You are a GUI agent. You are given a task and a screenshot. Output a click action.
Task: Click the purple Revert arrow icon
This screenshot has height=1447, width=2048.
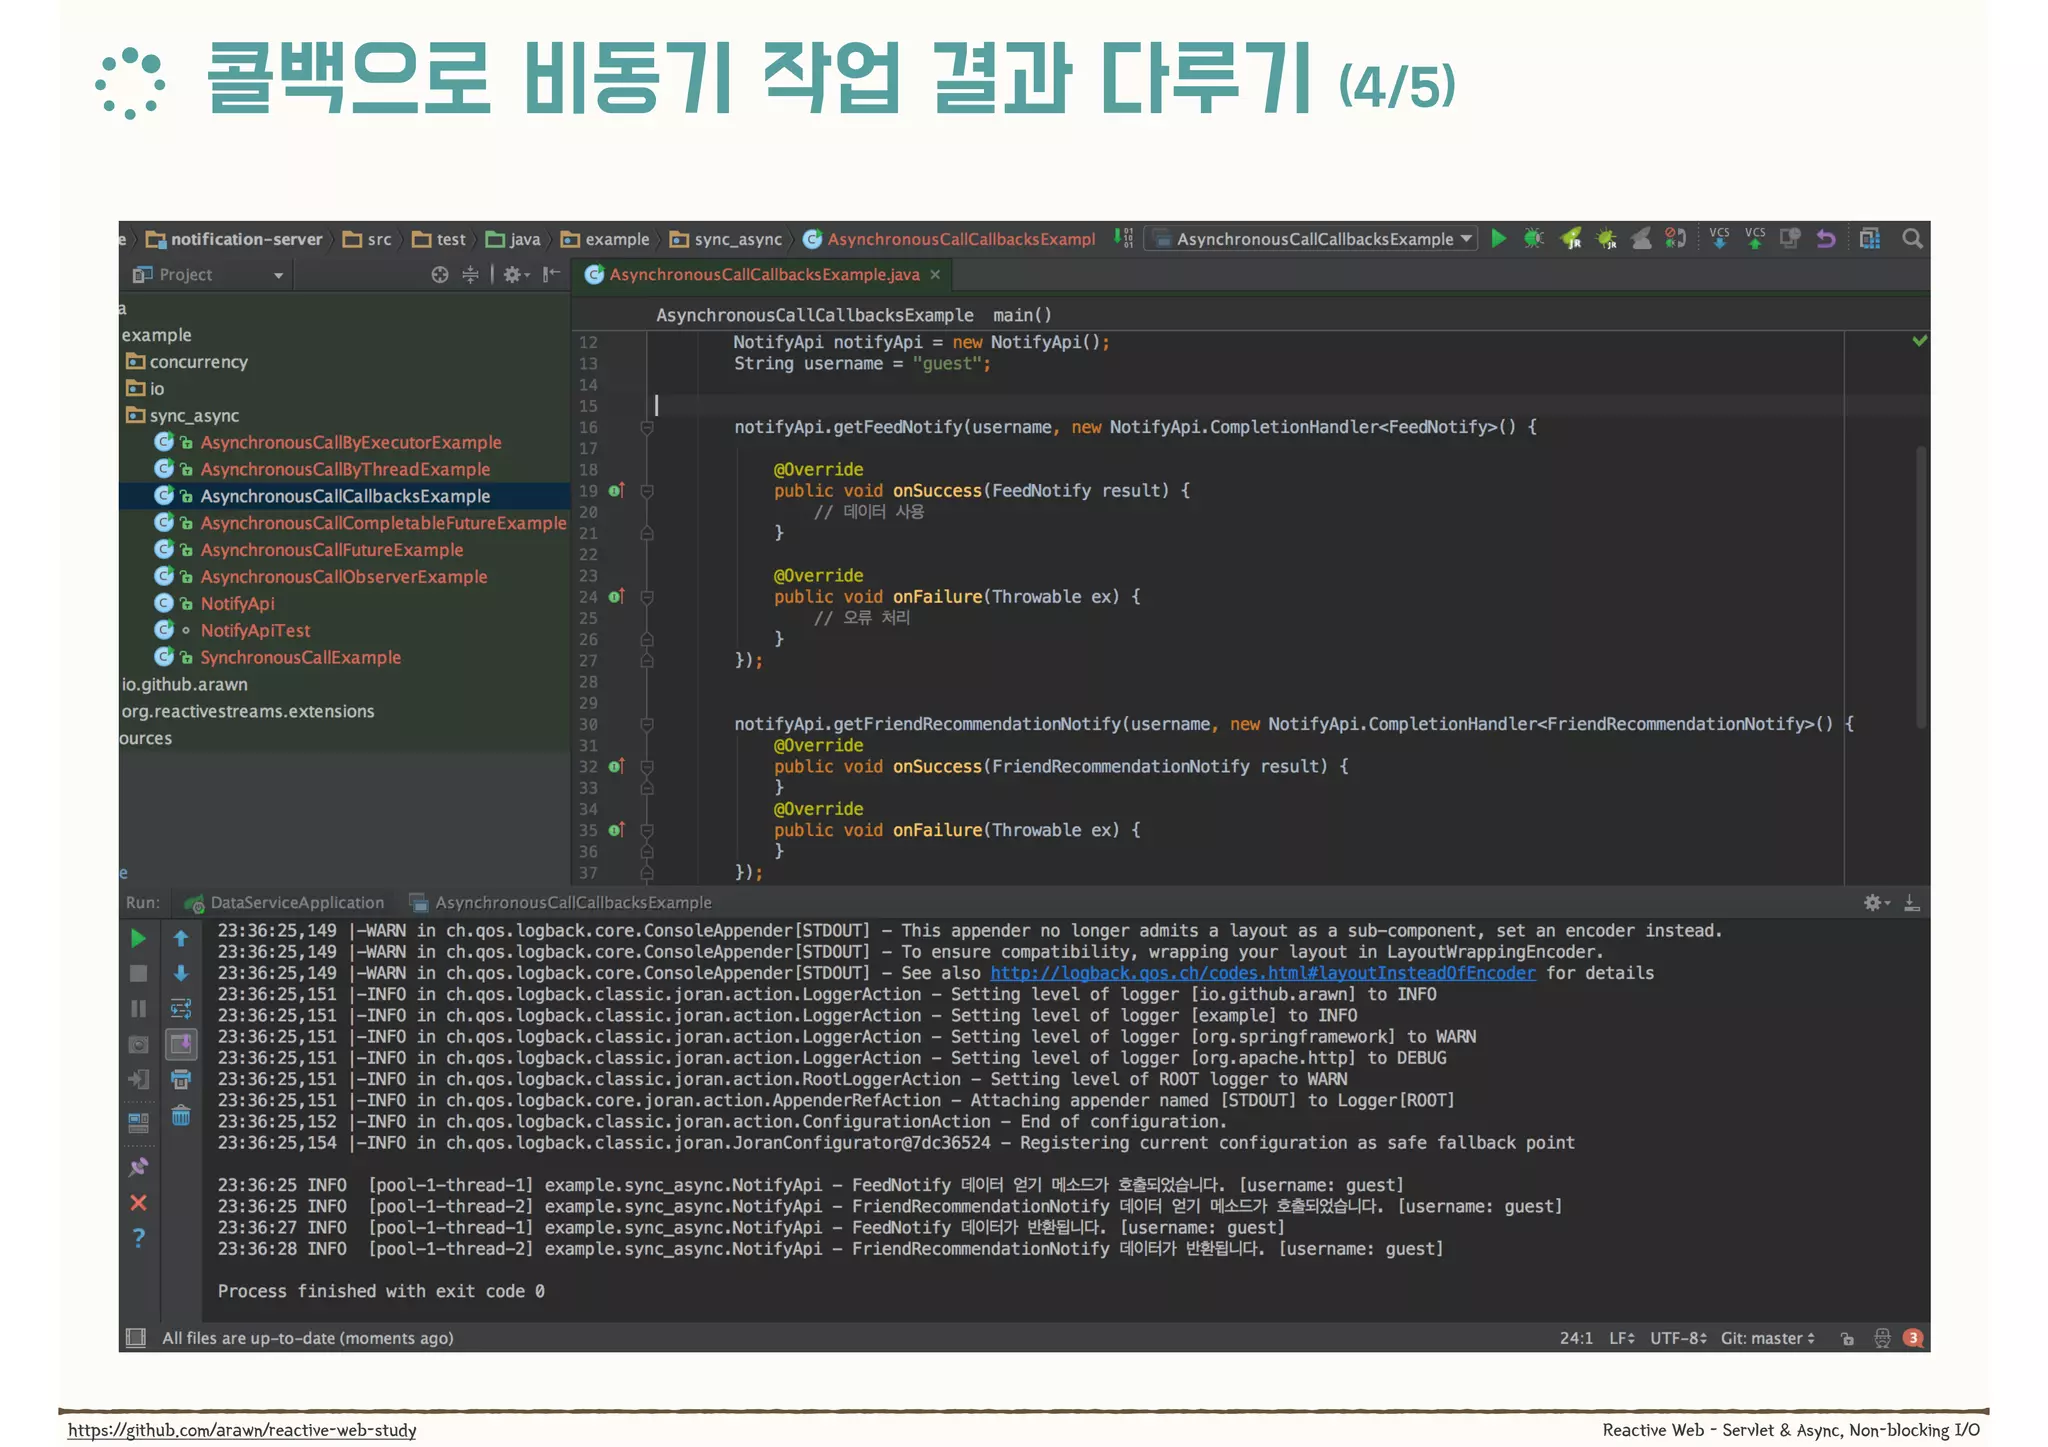pyautogui.click(x=1826, y=238)
